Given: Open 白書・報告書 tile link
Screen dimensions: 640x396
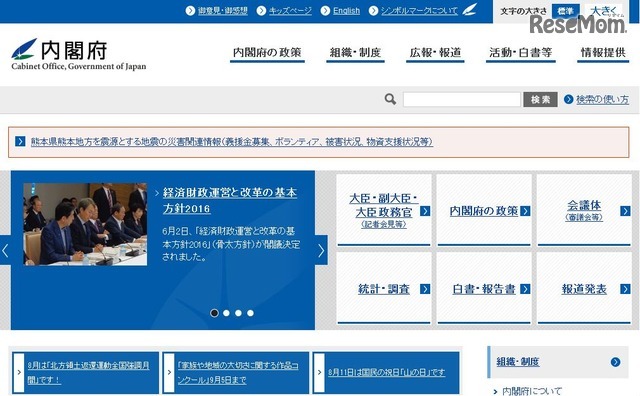Looking at the screenshot, I should [x=484, y=288].
